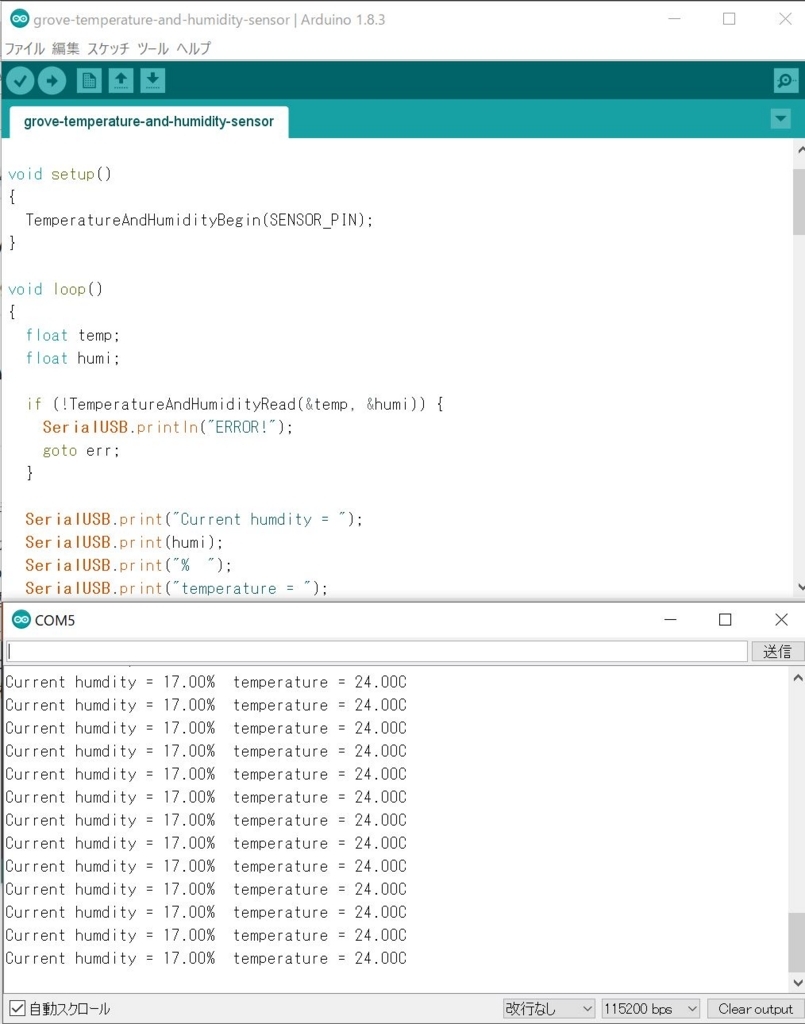Focus the serial monitor send input field
Screen dimensions: 805x1024
coord(377,651)
